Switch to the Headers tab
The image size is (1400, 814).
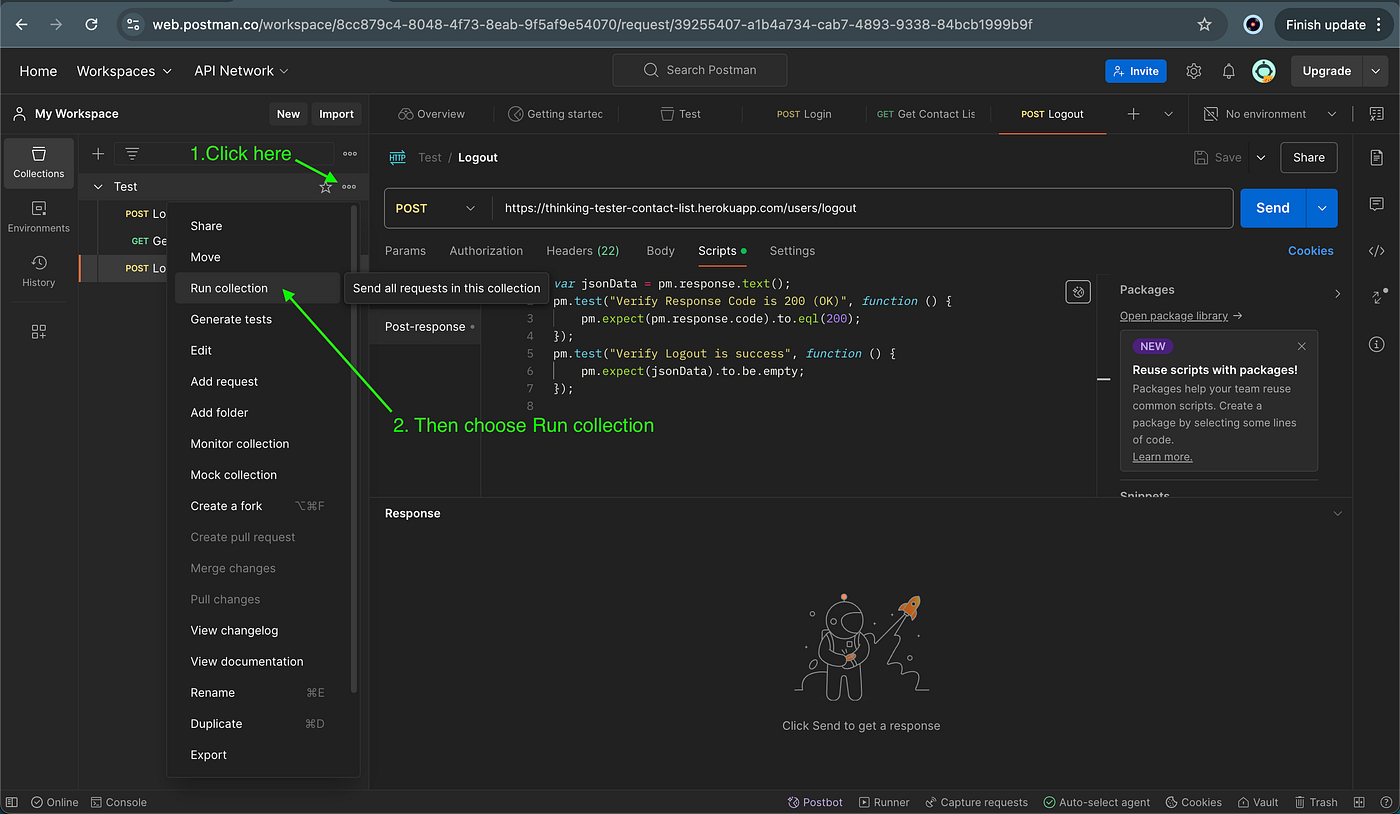(x=582, y=251)
